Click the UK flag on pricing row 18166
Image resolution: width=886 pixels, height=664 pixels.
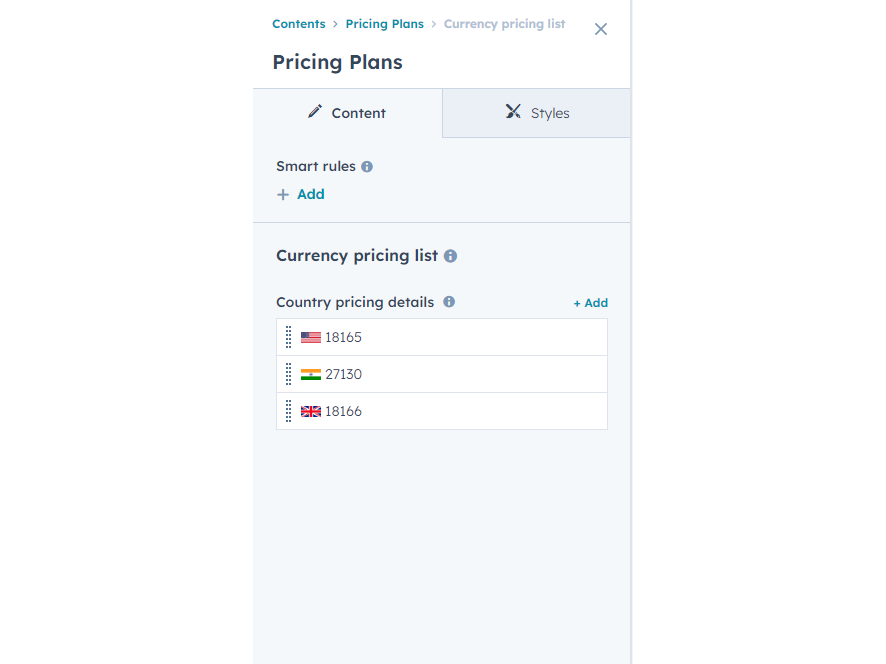tap(310, 410)
